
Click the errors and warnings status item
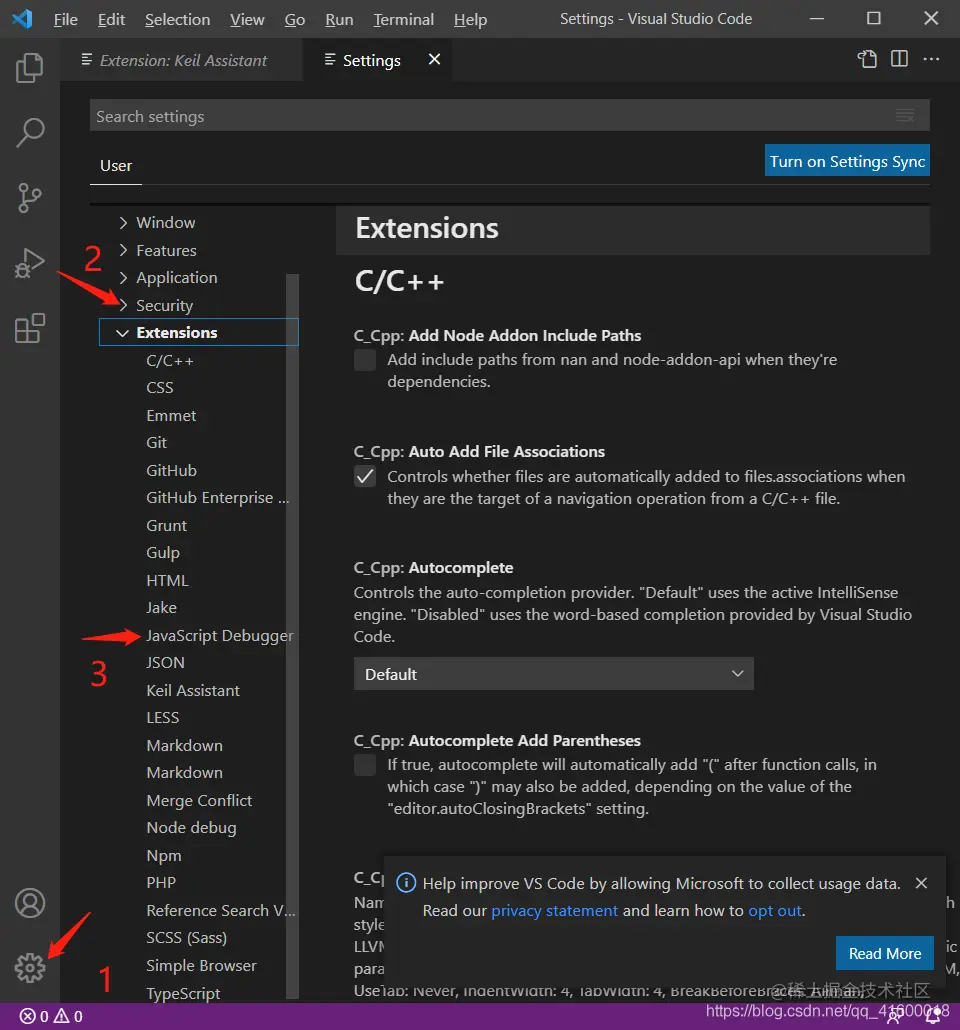tap(51, 1016)
